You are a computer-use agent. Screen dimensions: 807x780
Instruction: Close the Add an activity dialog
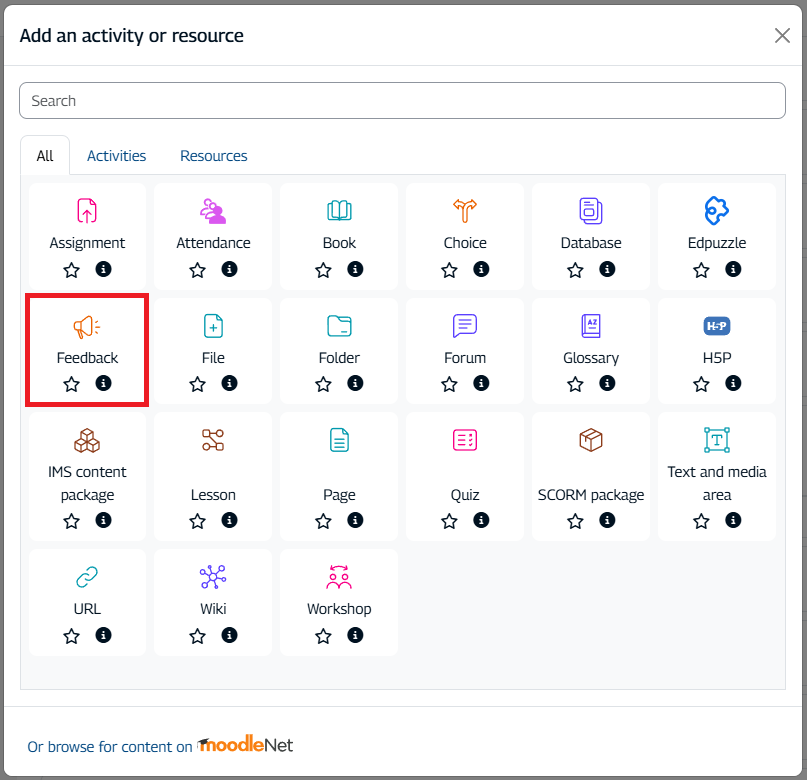click(782, 36)
